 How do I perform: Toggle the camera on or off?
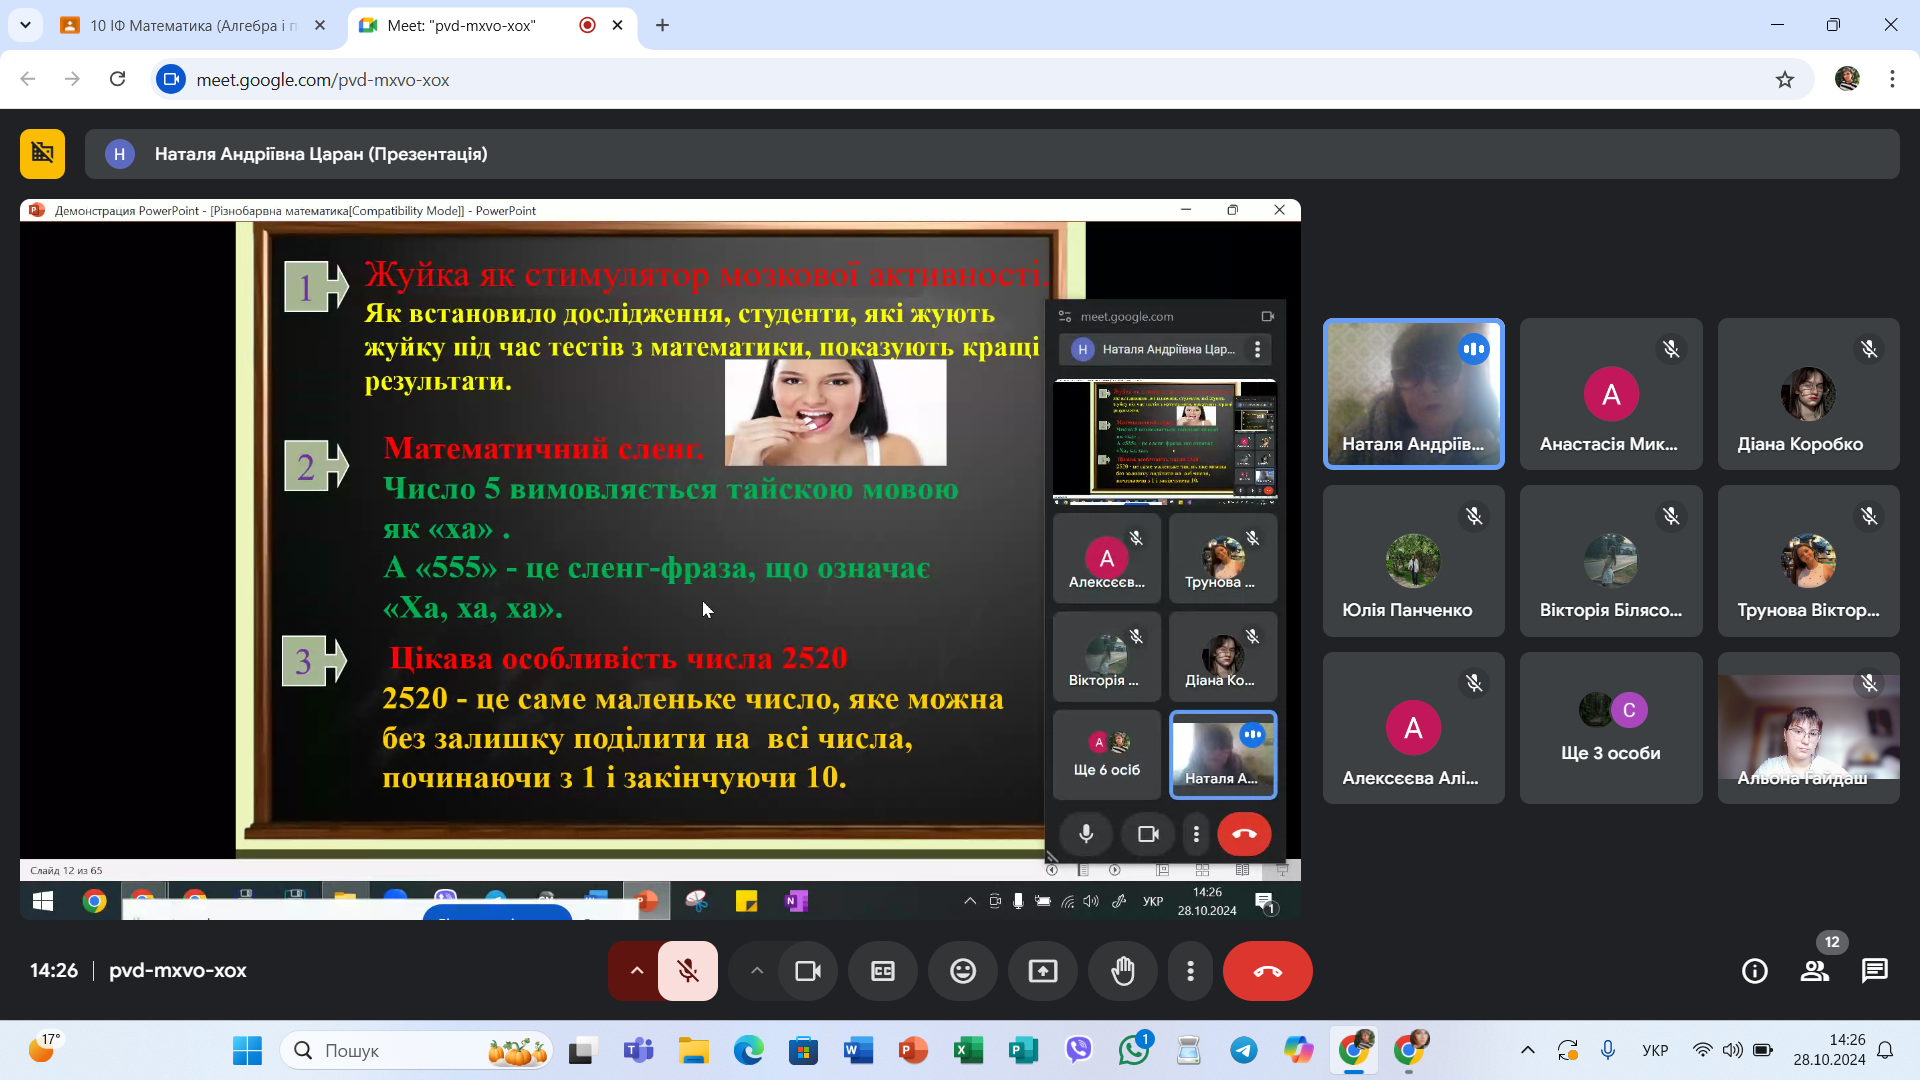click(808, 971)
